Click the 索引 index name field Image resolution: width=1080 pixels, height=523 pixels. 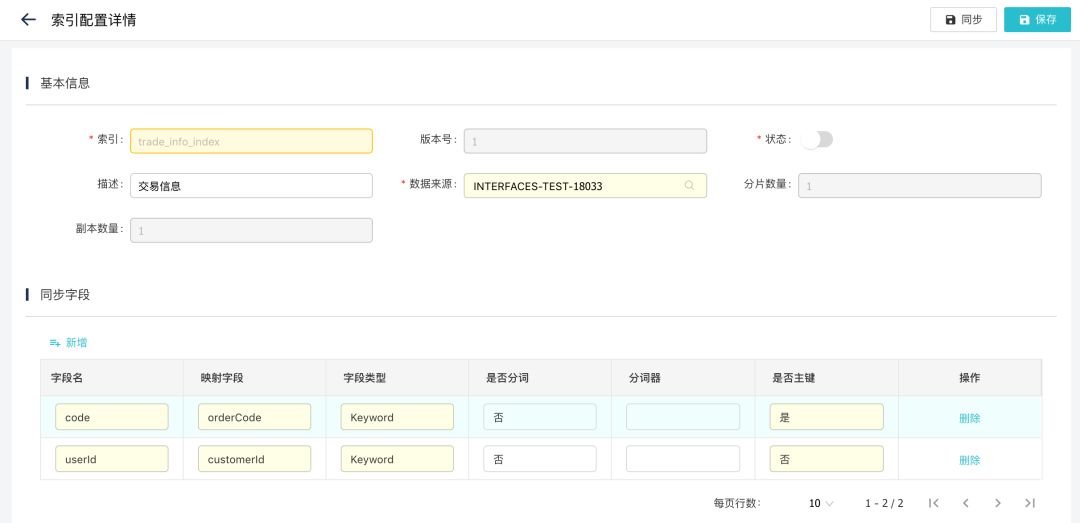tap(251, 141)
